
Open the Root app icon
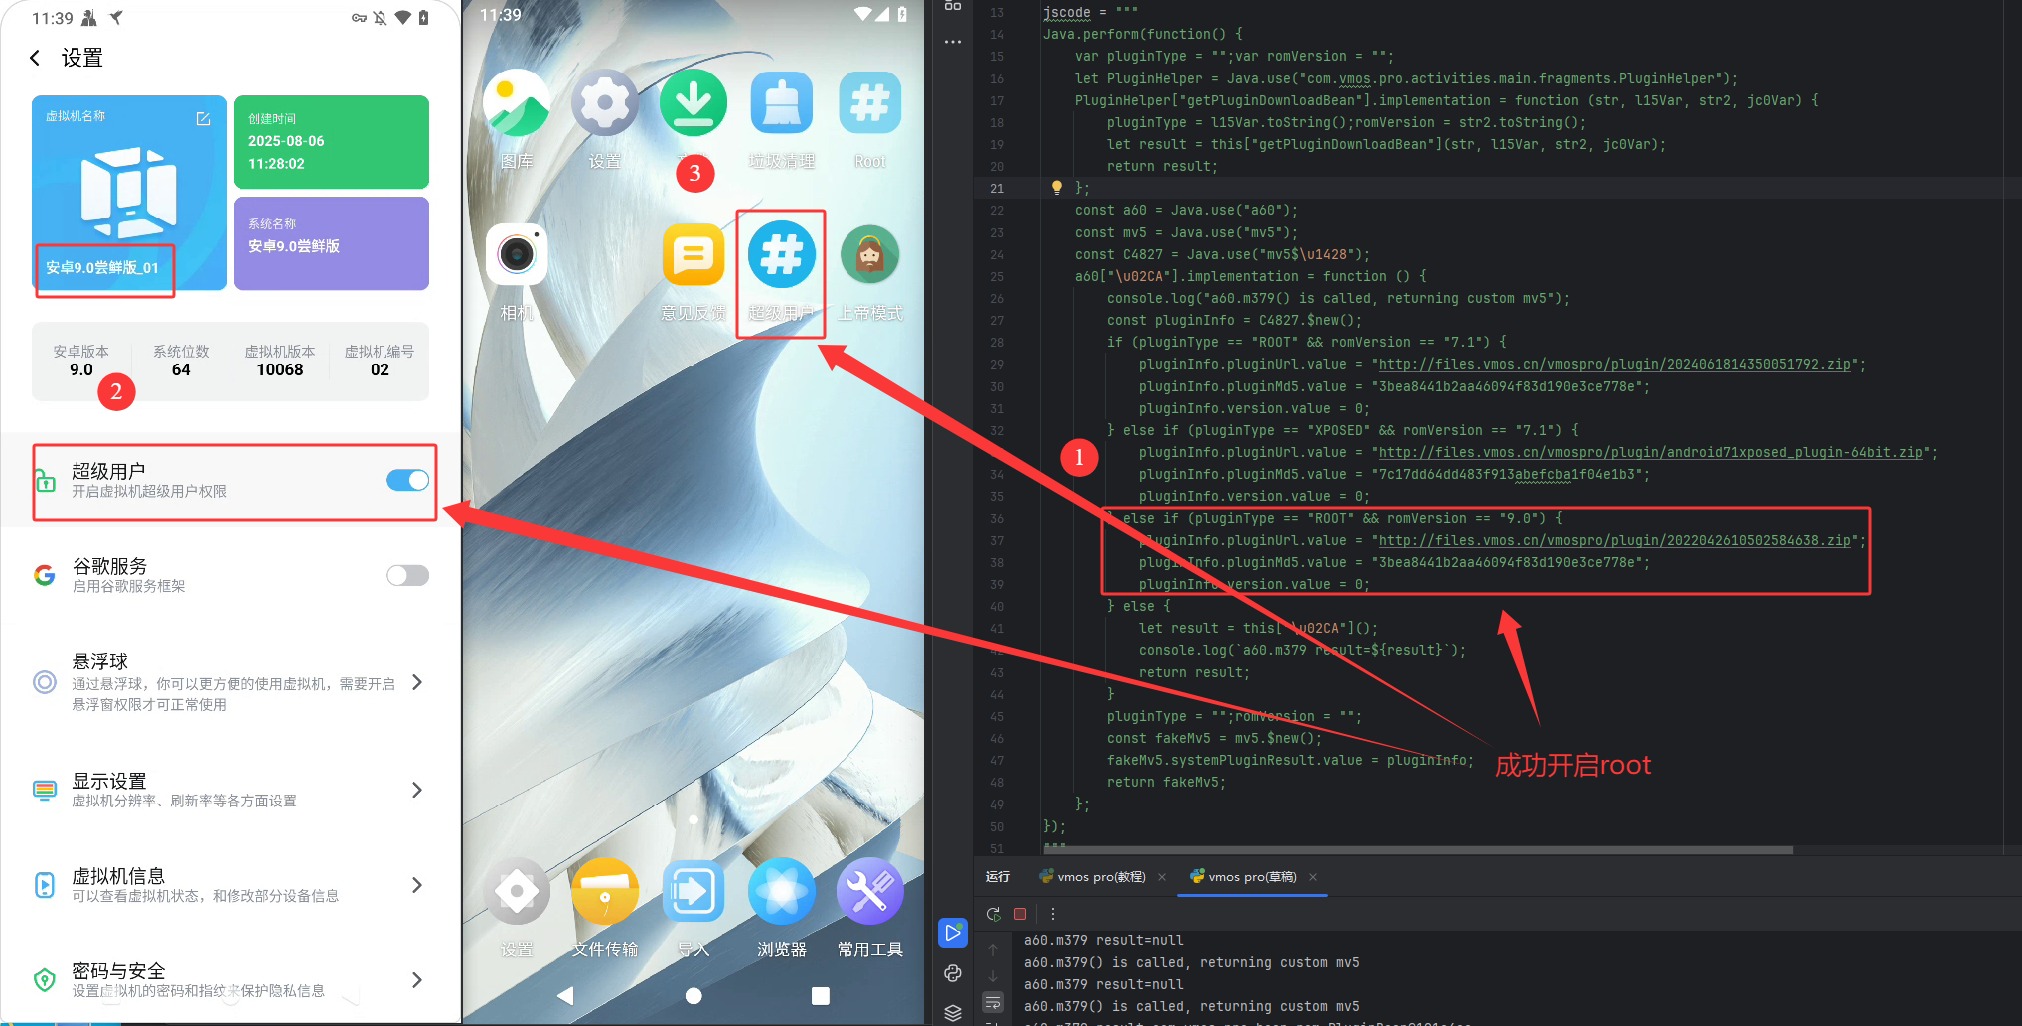coord(869,103)
